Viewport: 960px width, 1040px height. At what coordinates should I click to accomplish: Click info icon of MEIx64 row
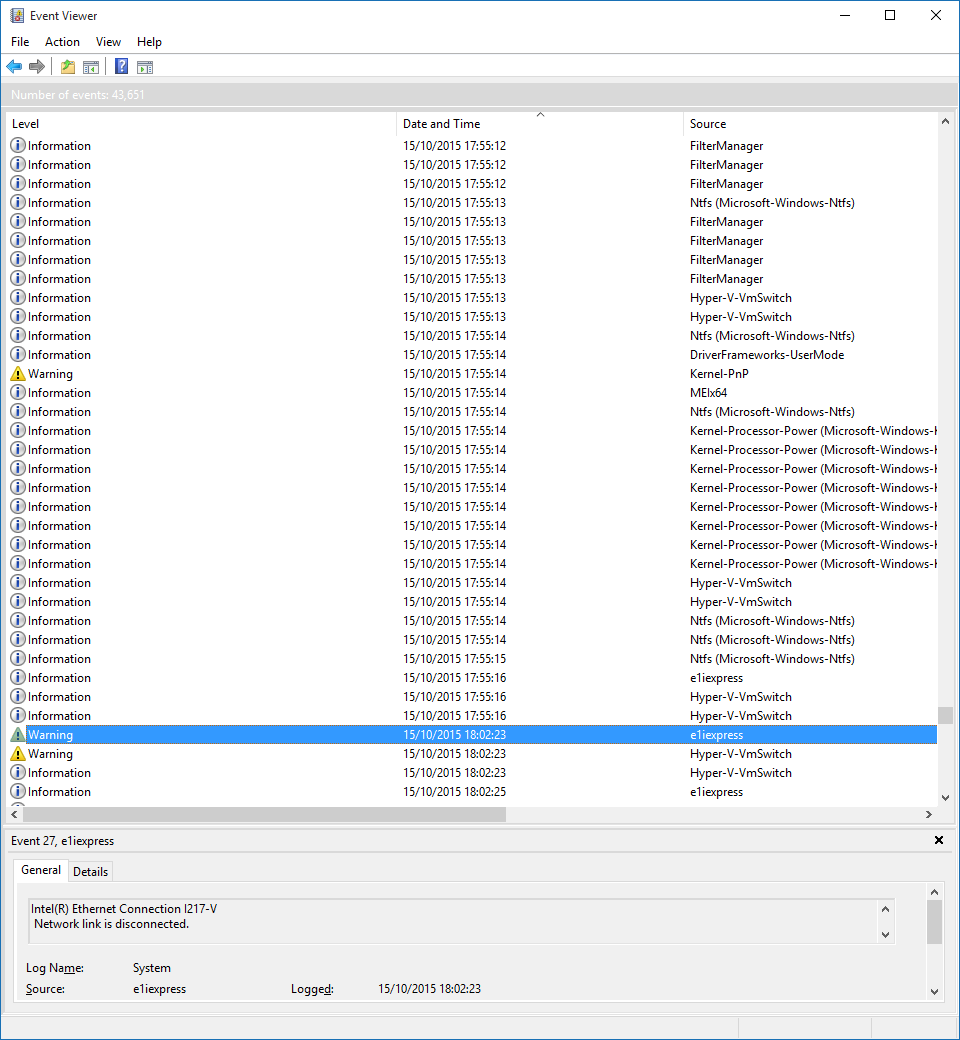[x=18, y=392]
